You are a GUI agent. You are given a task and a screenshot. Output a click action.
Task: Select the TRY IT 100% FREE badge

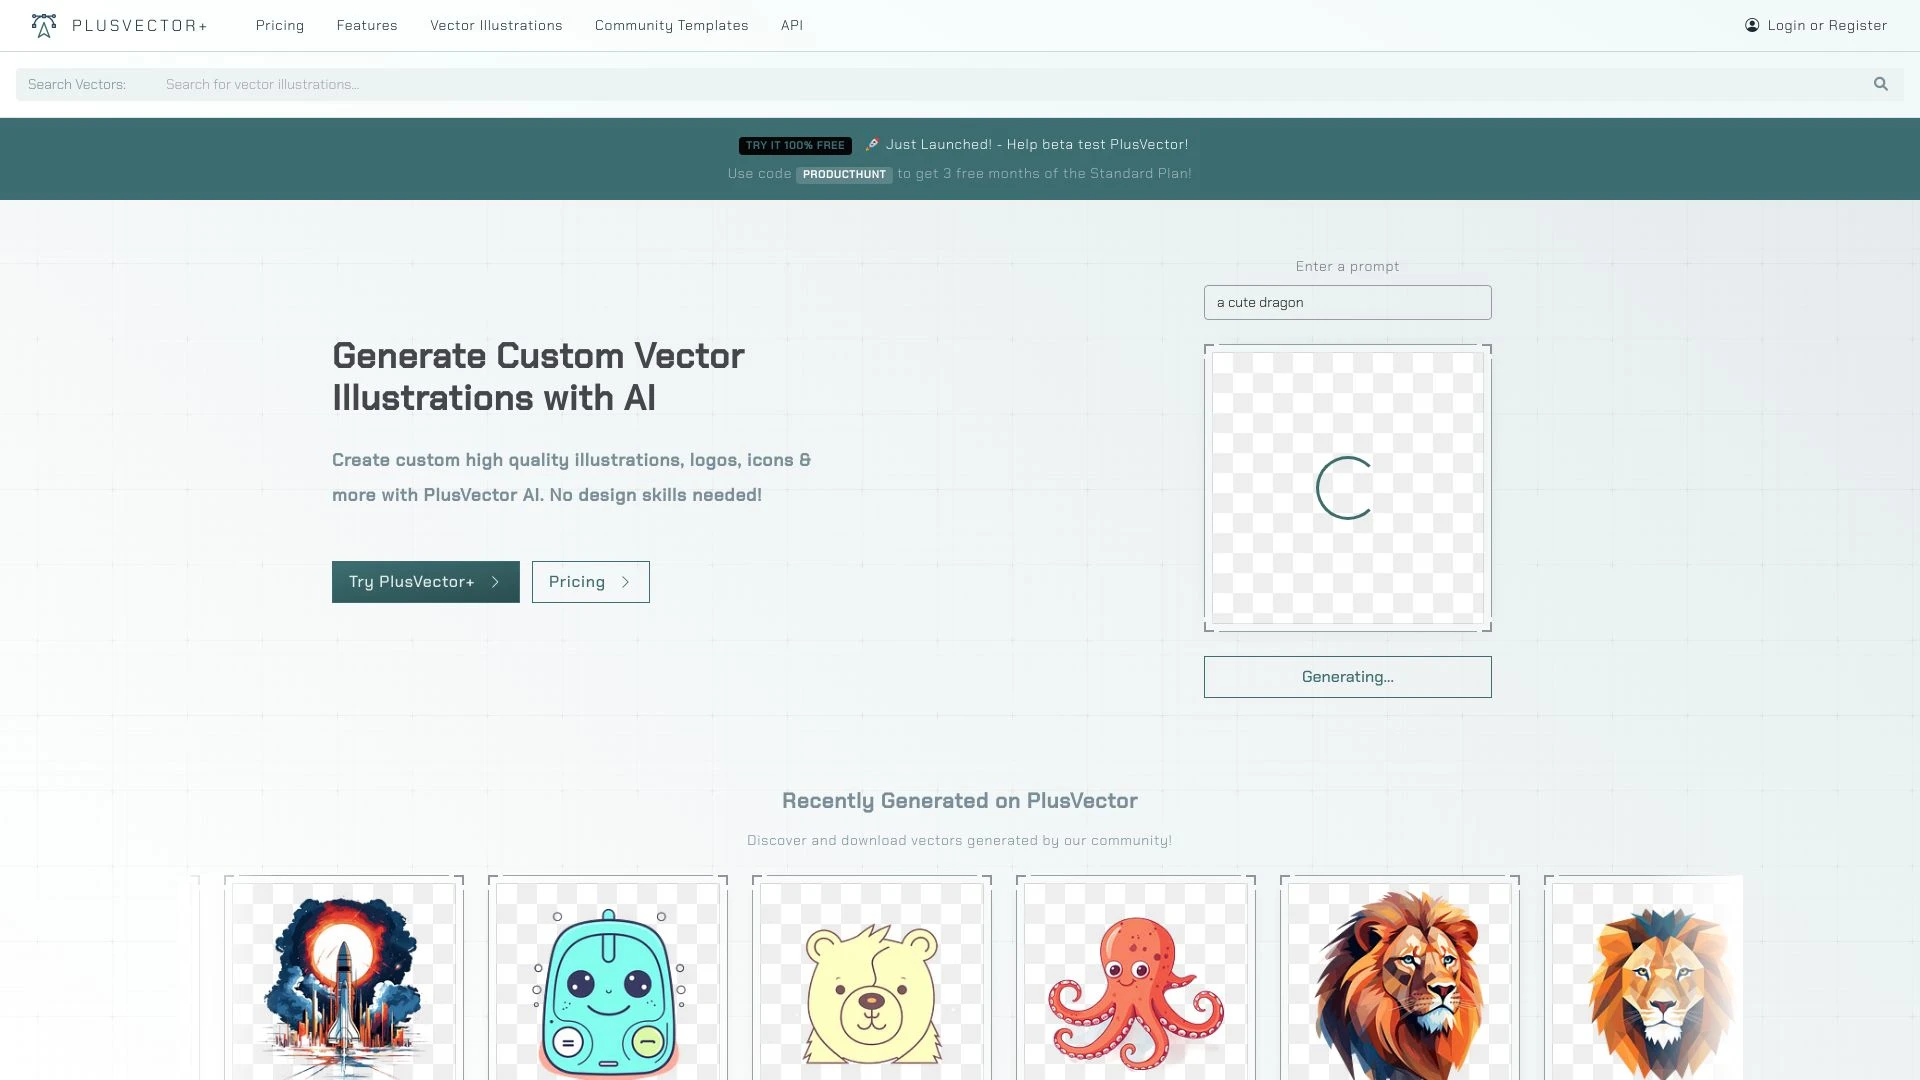(x=795, y=145)
